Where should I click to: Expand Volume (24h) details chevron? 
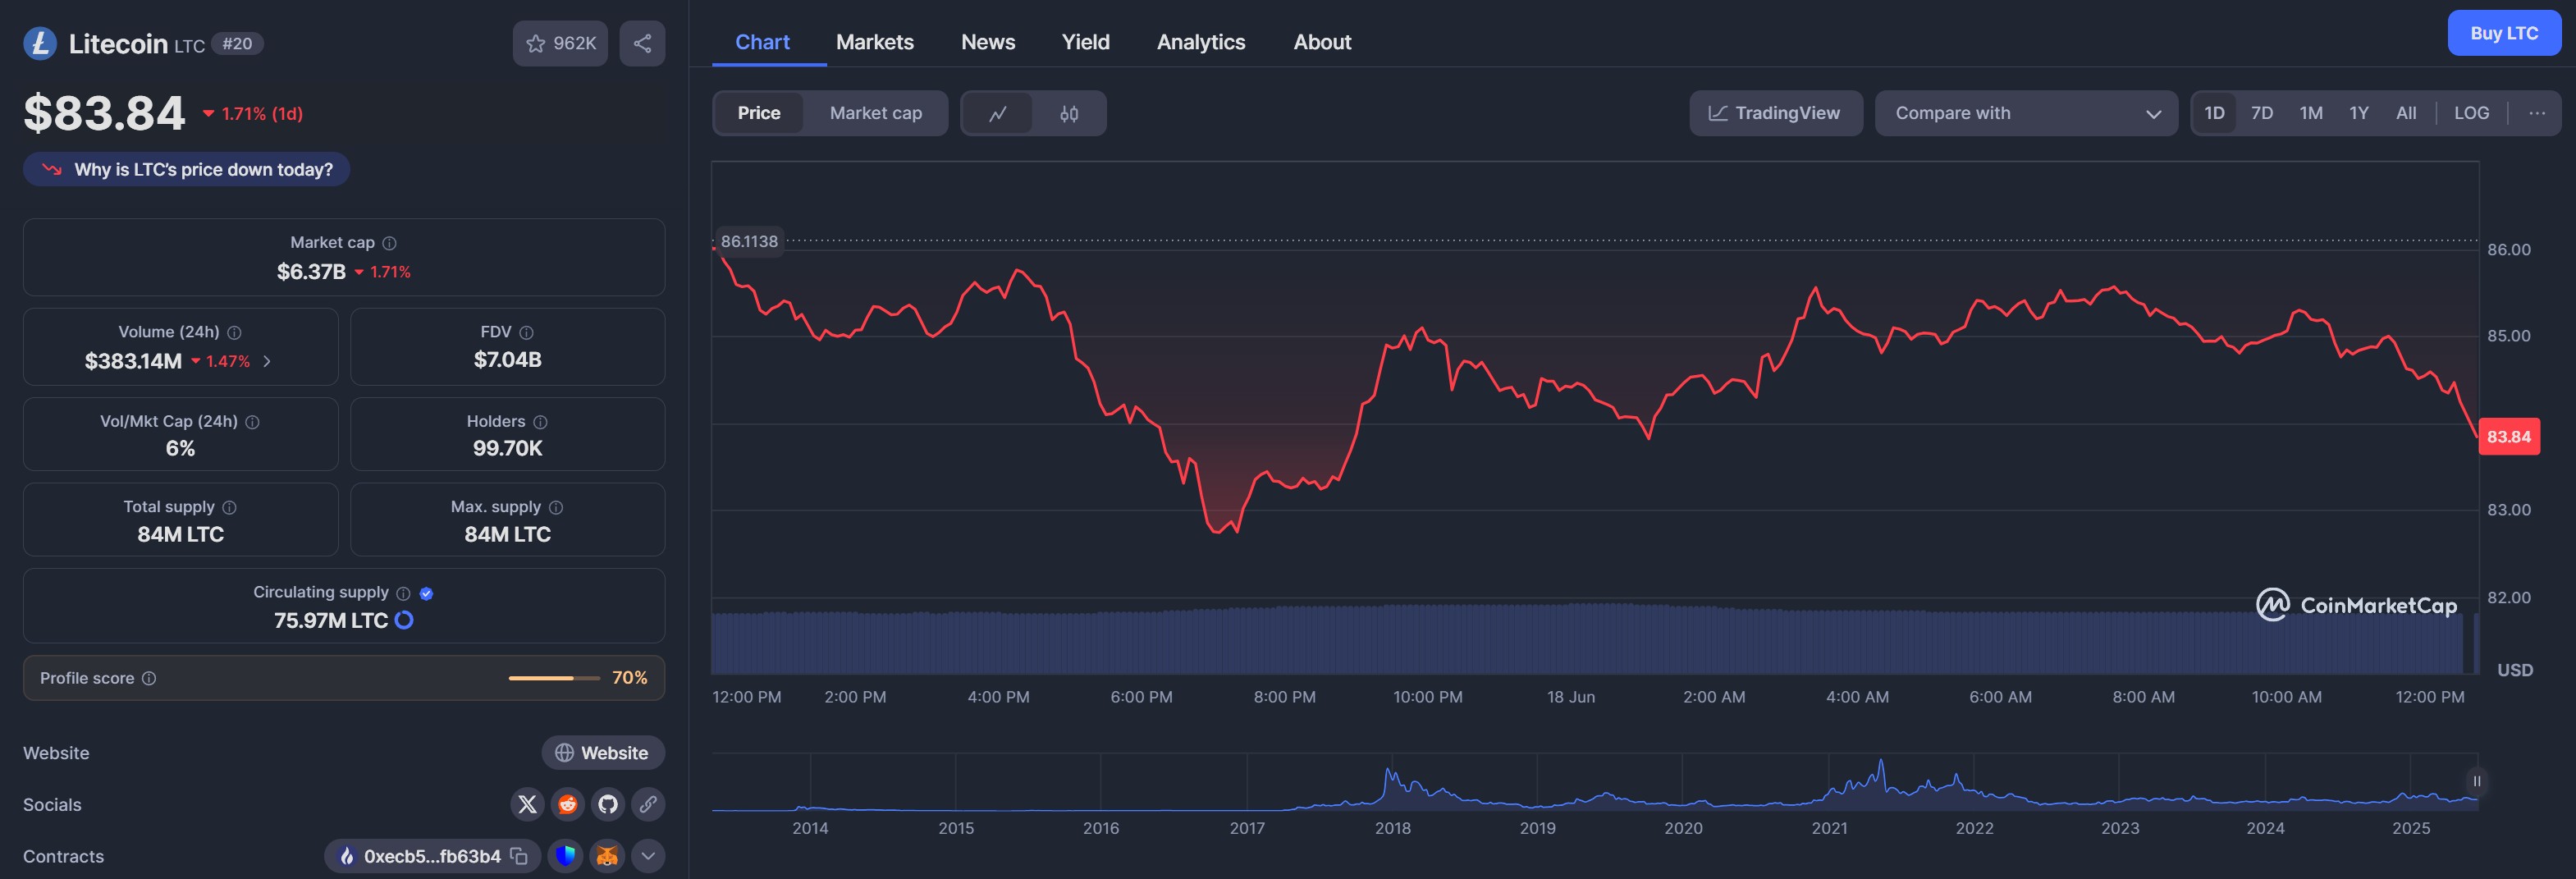click(x=267, y=361)
